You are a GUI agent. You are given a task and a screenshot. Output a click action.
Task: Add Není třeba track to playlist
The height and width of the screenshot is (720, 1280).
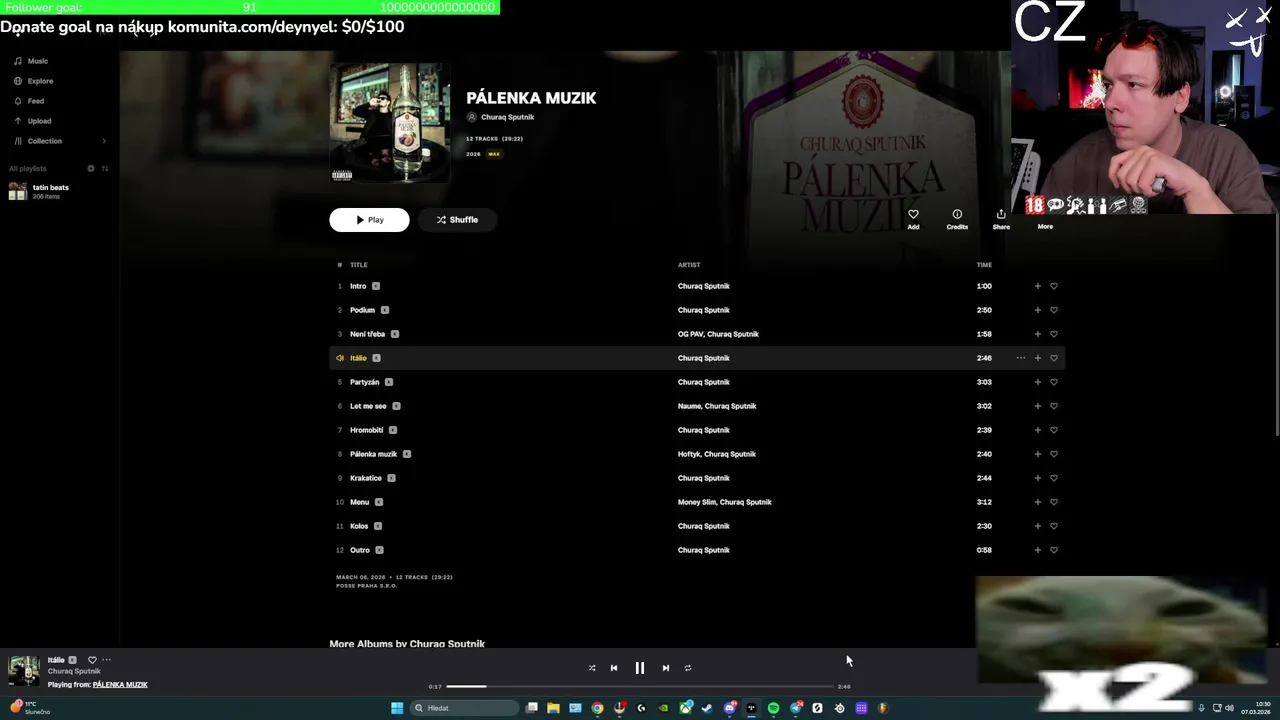click(x=1037, y=334)
